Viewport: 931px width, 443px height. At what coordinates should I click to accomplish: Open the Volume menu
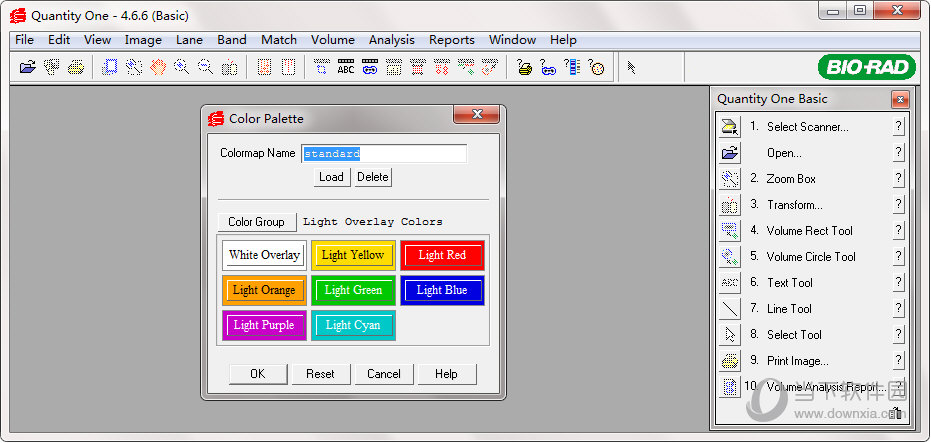pyautogui.click(x=332, y=40)
